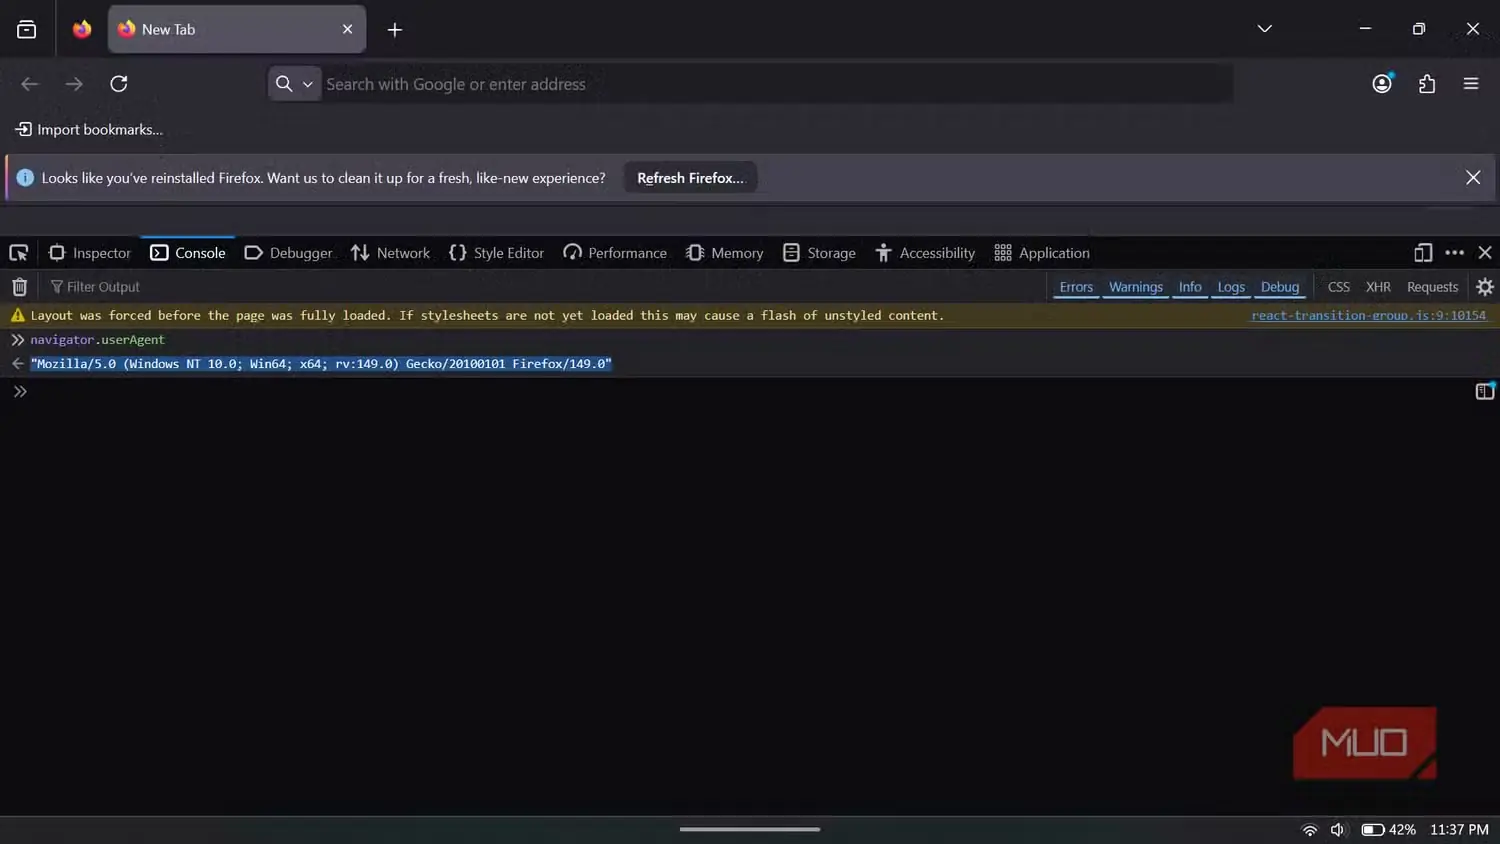
Task: Open the Performance panel
Action: 615,253
